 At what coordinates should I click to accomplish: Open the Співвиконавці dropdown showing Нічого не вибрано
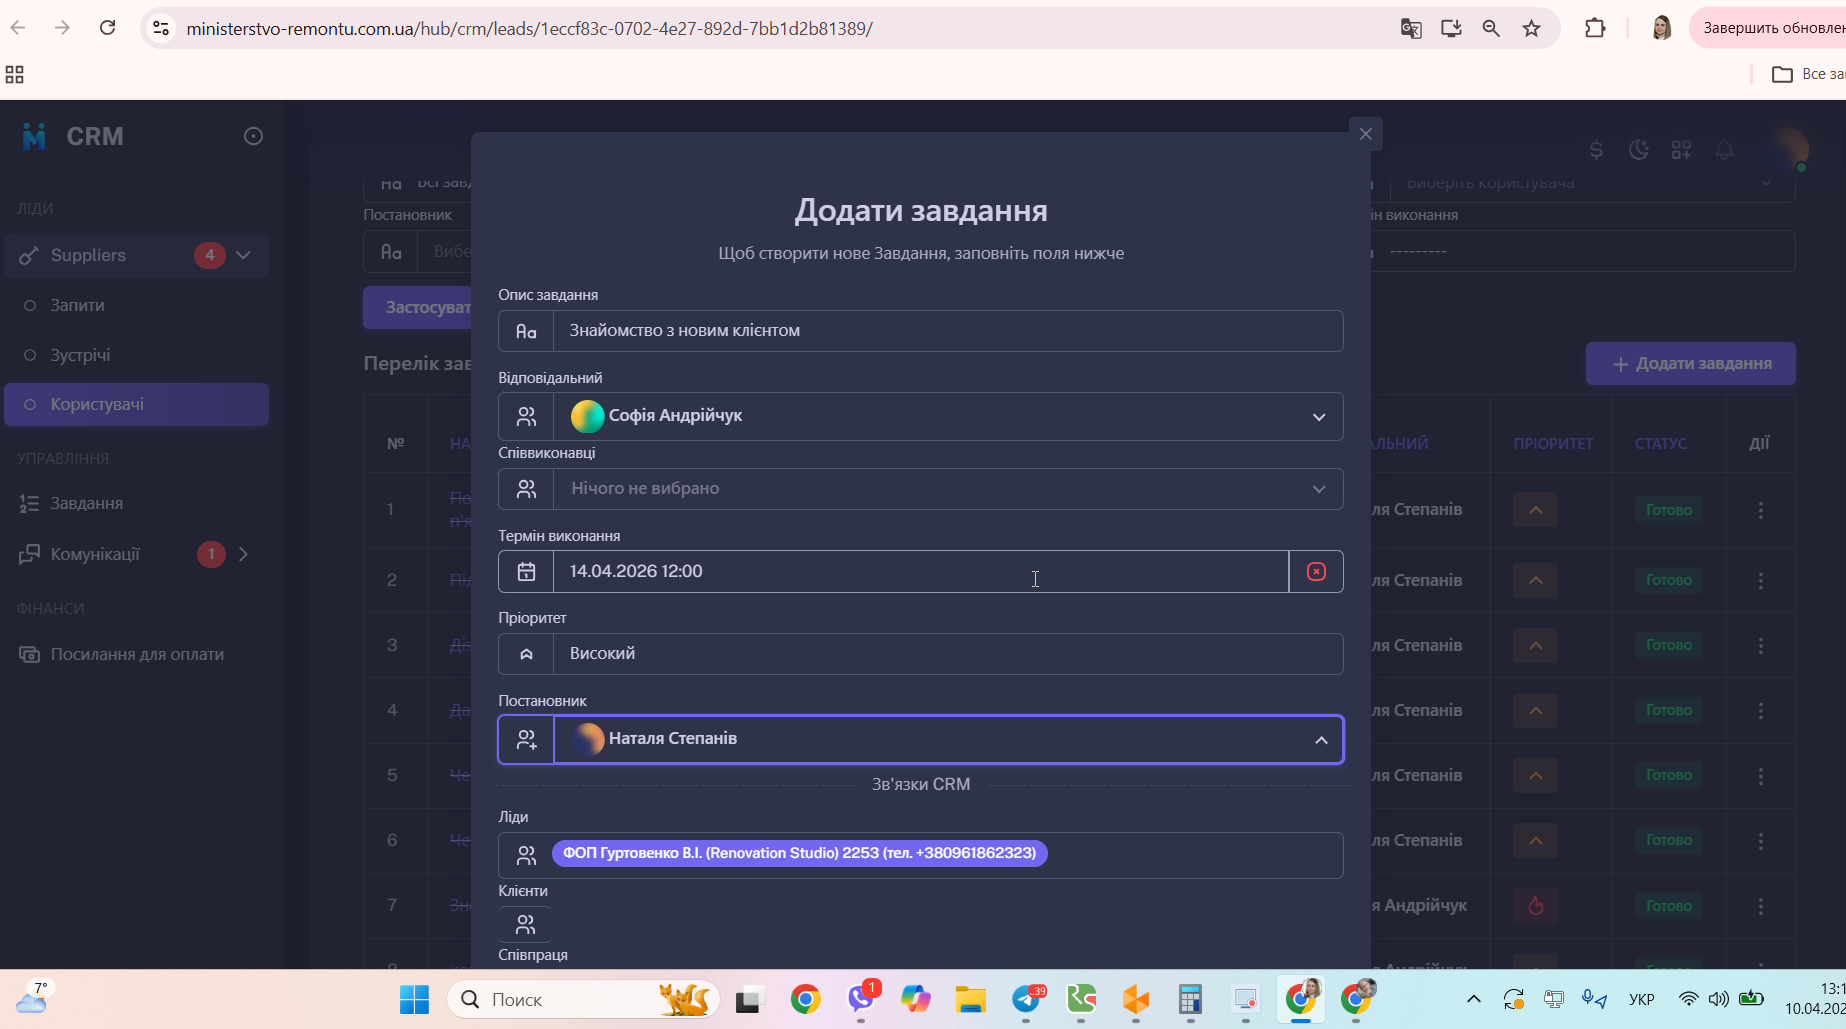(x=1319, y=489)
